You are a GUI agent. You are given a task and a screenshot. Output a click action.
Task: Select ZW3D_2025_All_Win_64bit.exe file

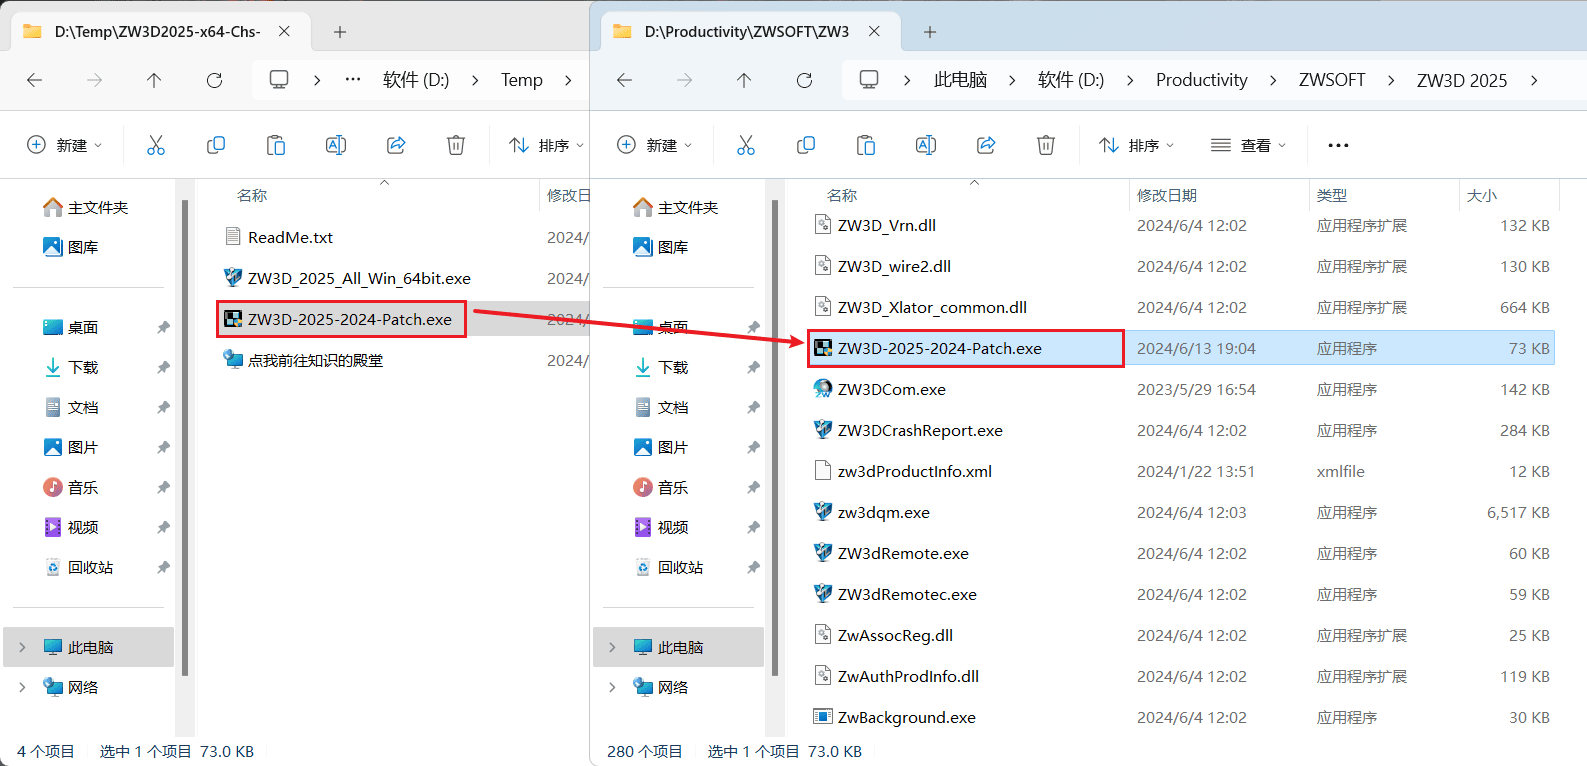click(x=347, y=278)
